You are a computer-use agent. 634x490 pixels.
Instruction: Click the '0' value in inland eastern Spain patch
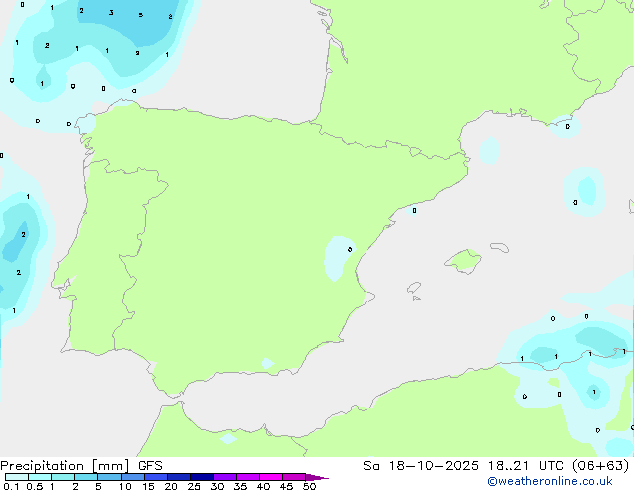[x=350, y=249]
